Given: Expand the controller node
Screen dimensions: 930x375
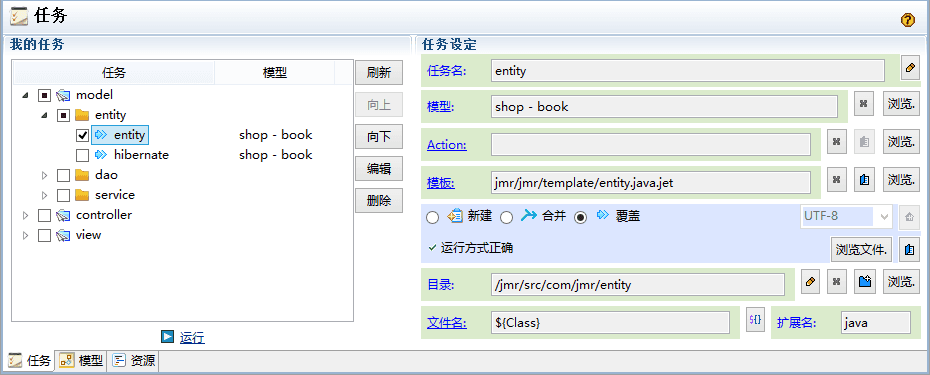Looking at the screenshot, I should click(26, 215).
